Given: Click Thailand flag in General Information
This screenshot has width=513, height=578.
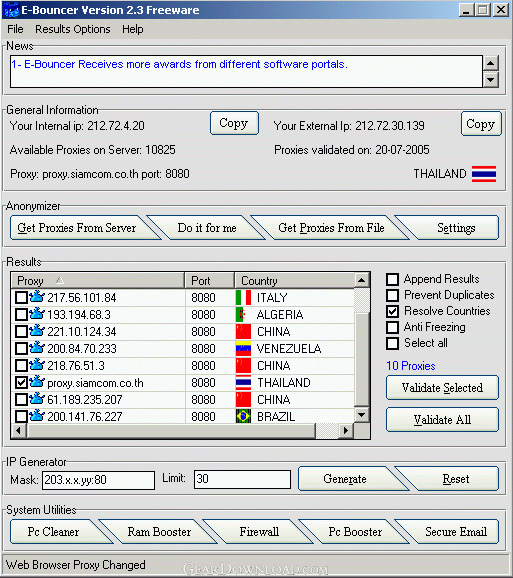Looking at the screenshot, I should point(484,174).
